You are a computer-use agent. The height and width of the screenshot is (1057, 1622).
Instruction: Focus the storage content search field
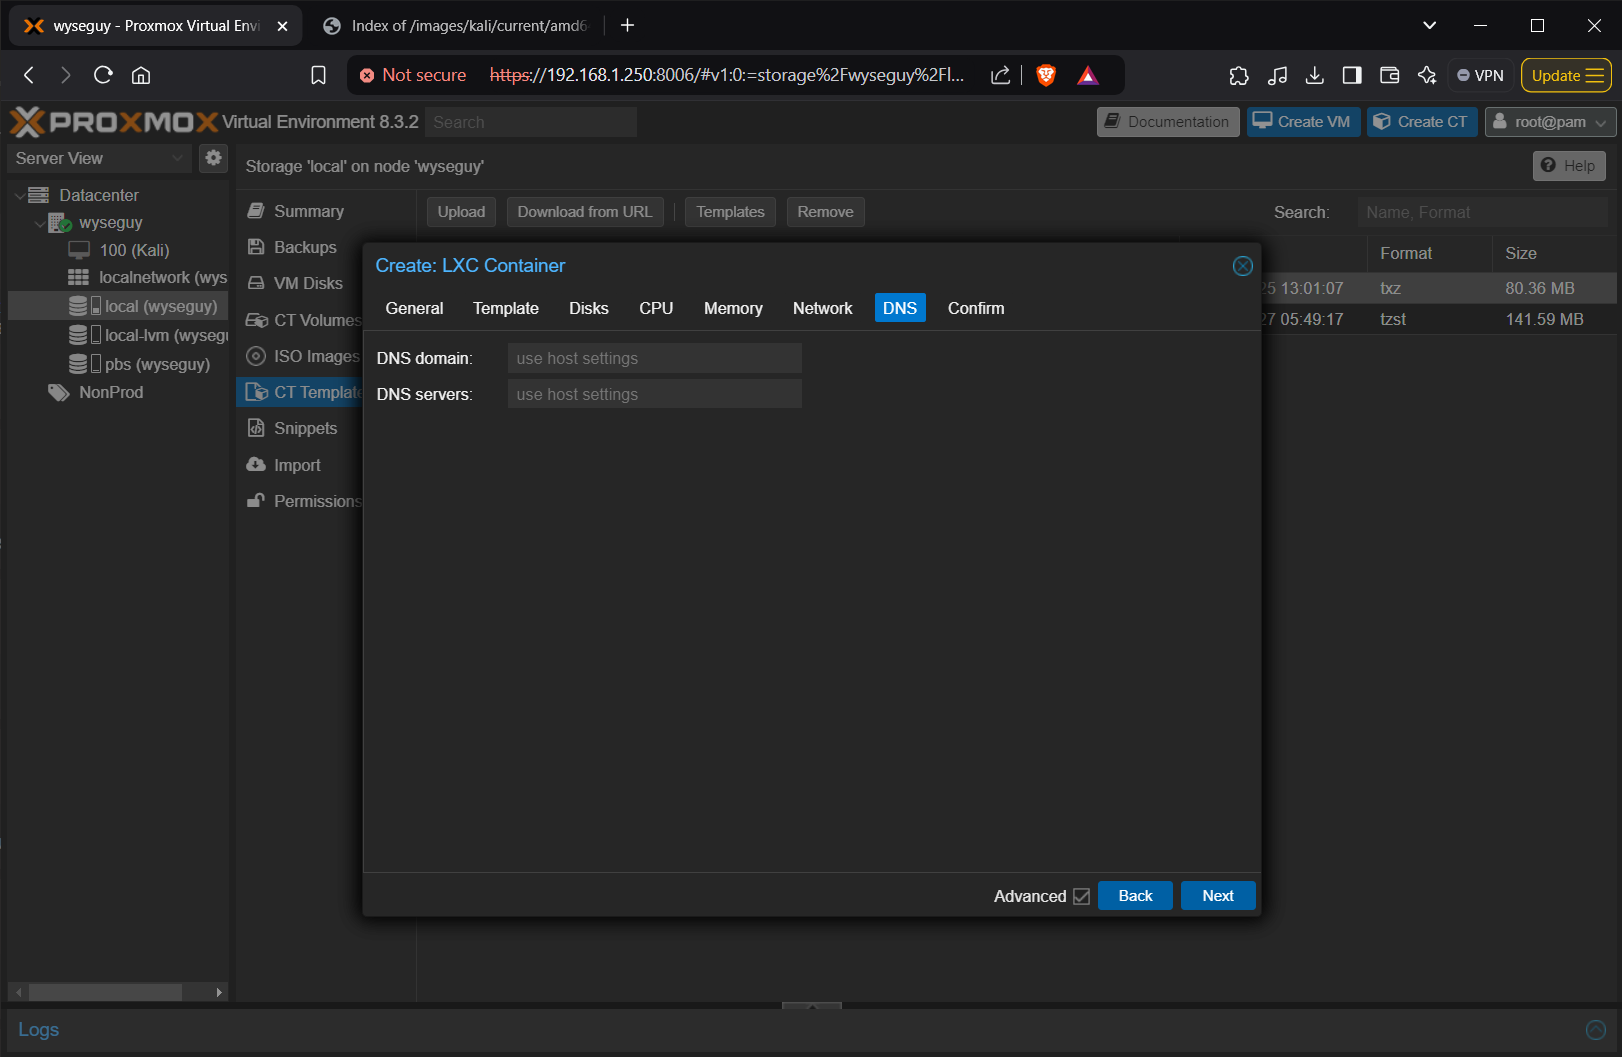[1482, 212]
